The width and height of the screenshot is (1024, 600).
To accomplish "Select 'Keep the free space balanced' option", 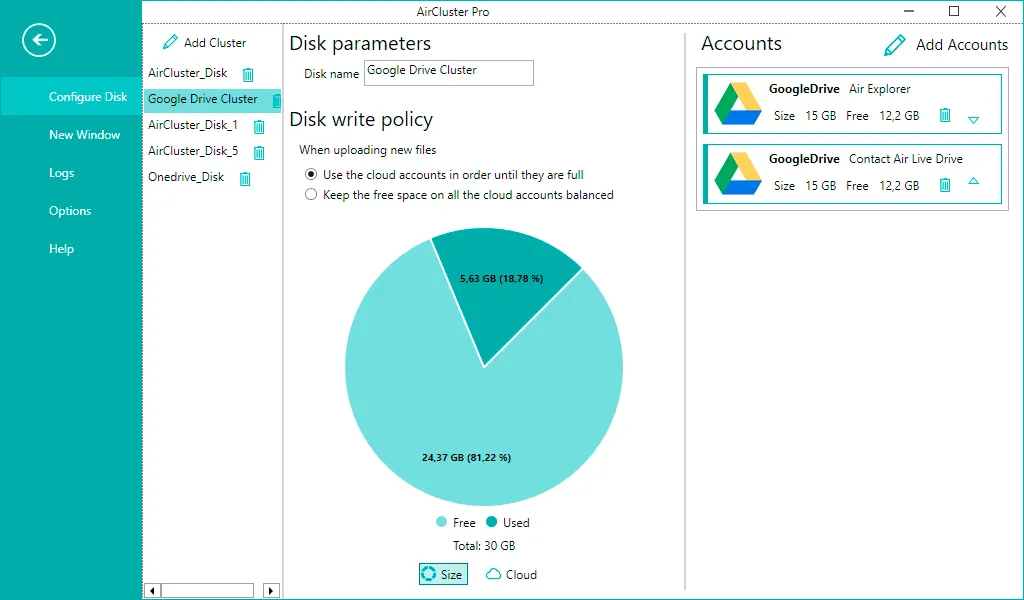I will 311,195.
